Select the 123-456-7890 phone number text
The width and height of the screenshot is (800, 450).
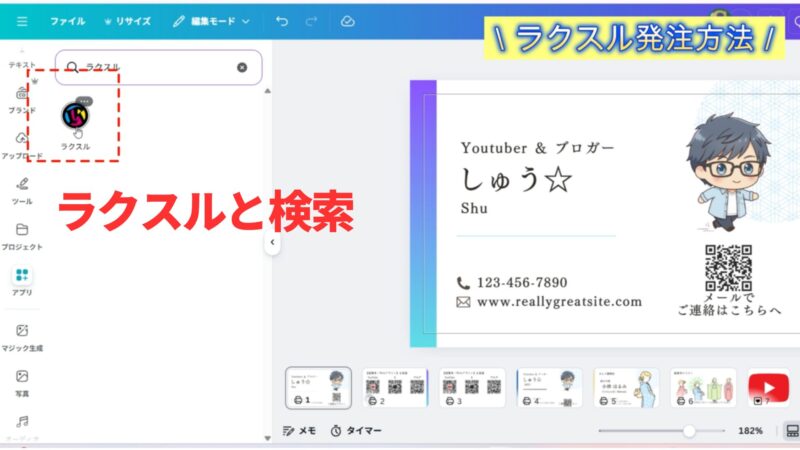[522, 283]
